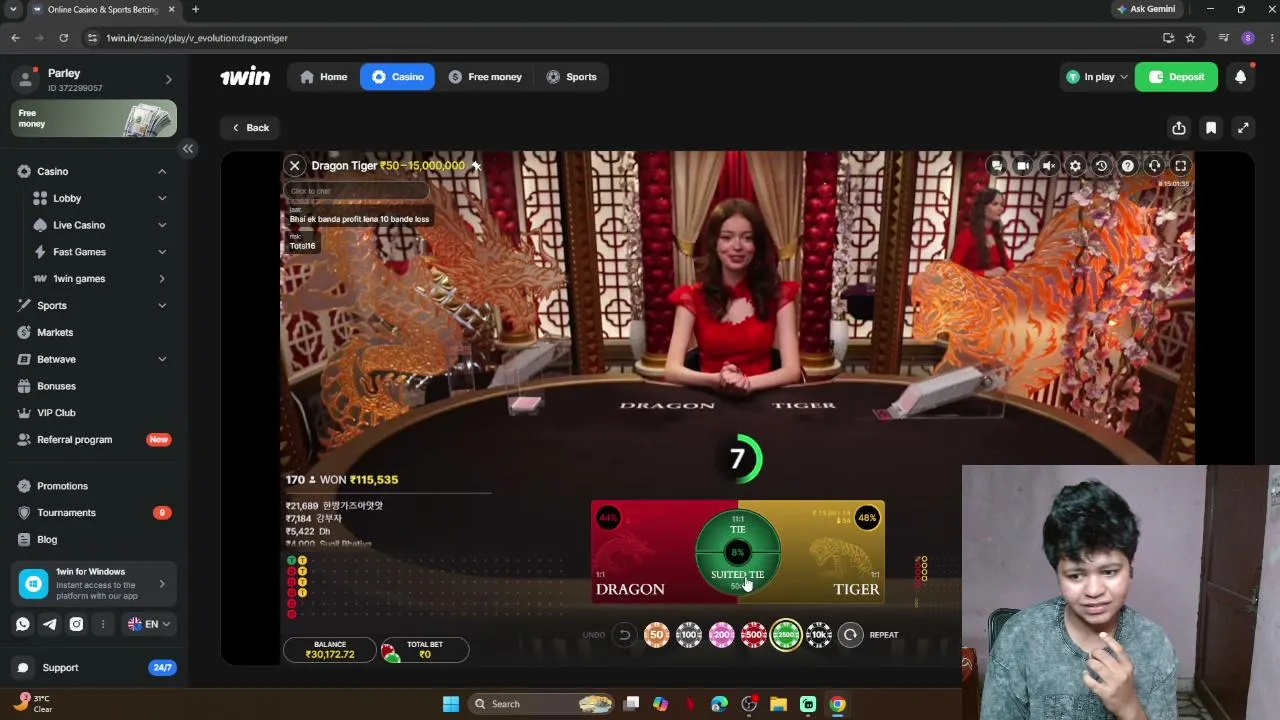The width and height of the screenshot is (1280, 720).
Task: Open the Free money banner
Action: click(94, 119)
